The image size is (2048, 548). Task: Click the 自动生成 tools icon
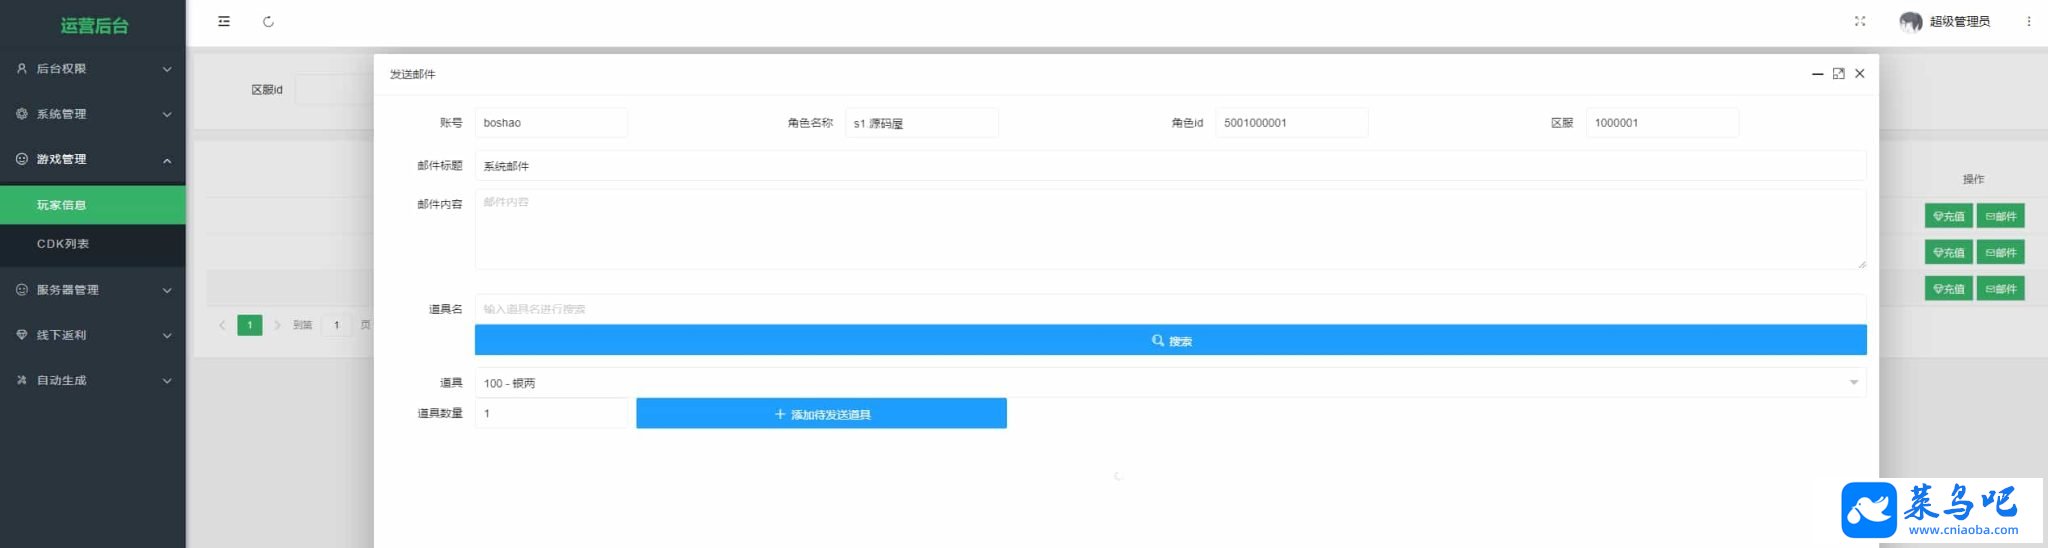pyautogui.click(x=22, y=380)
